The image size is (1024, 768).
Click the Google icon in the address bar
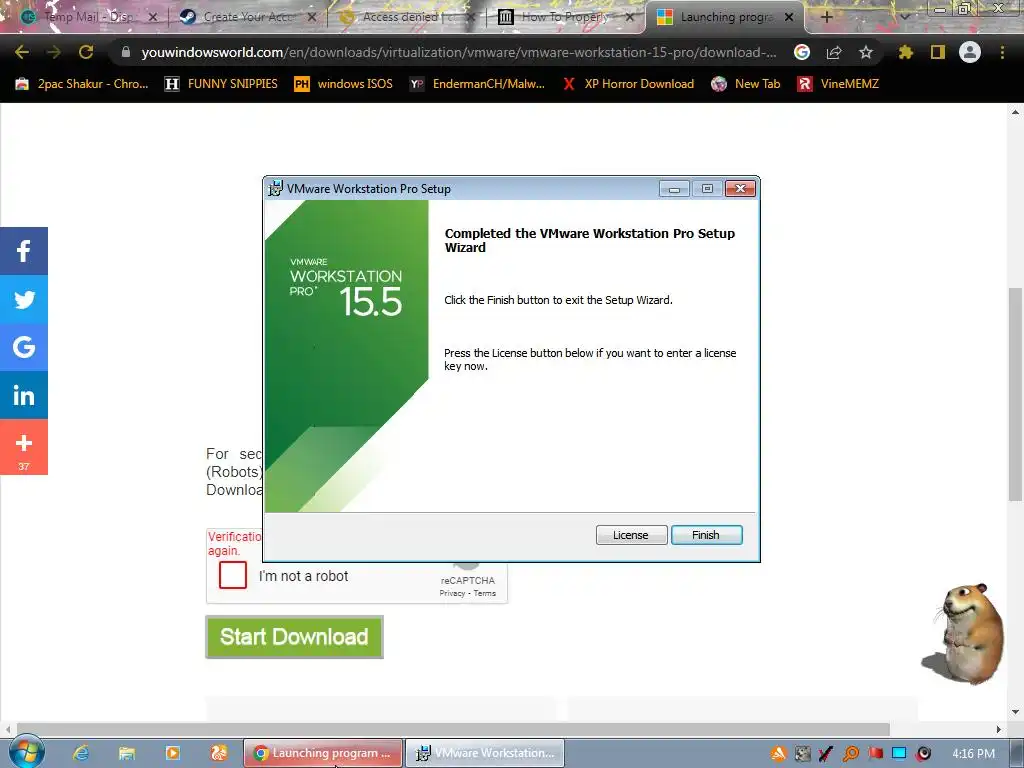click(x=802, y=52)
